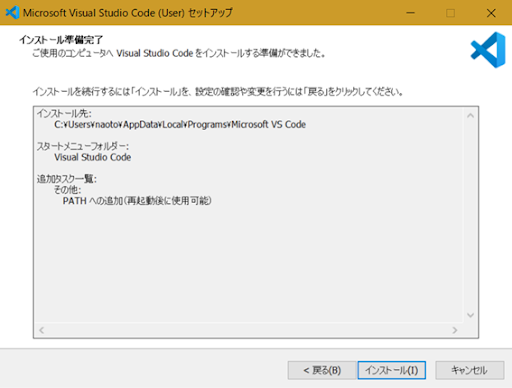The width and height of the screenshot is (512, 388).
Task: Click the VS Code icon in title bar
Action: pyautogui.click(x=12, y=13)
